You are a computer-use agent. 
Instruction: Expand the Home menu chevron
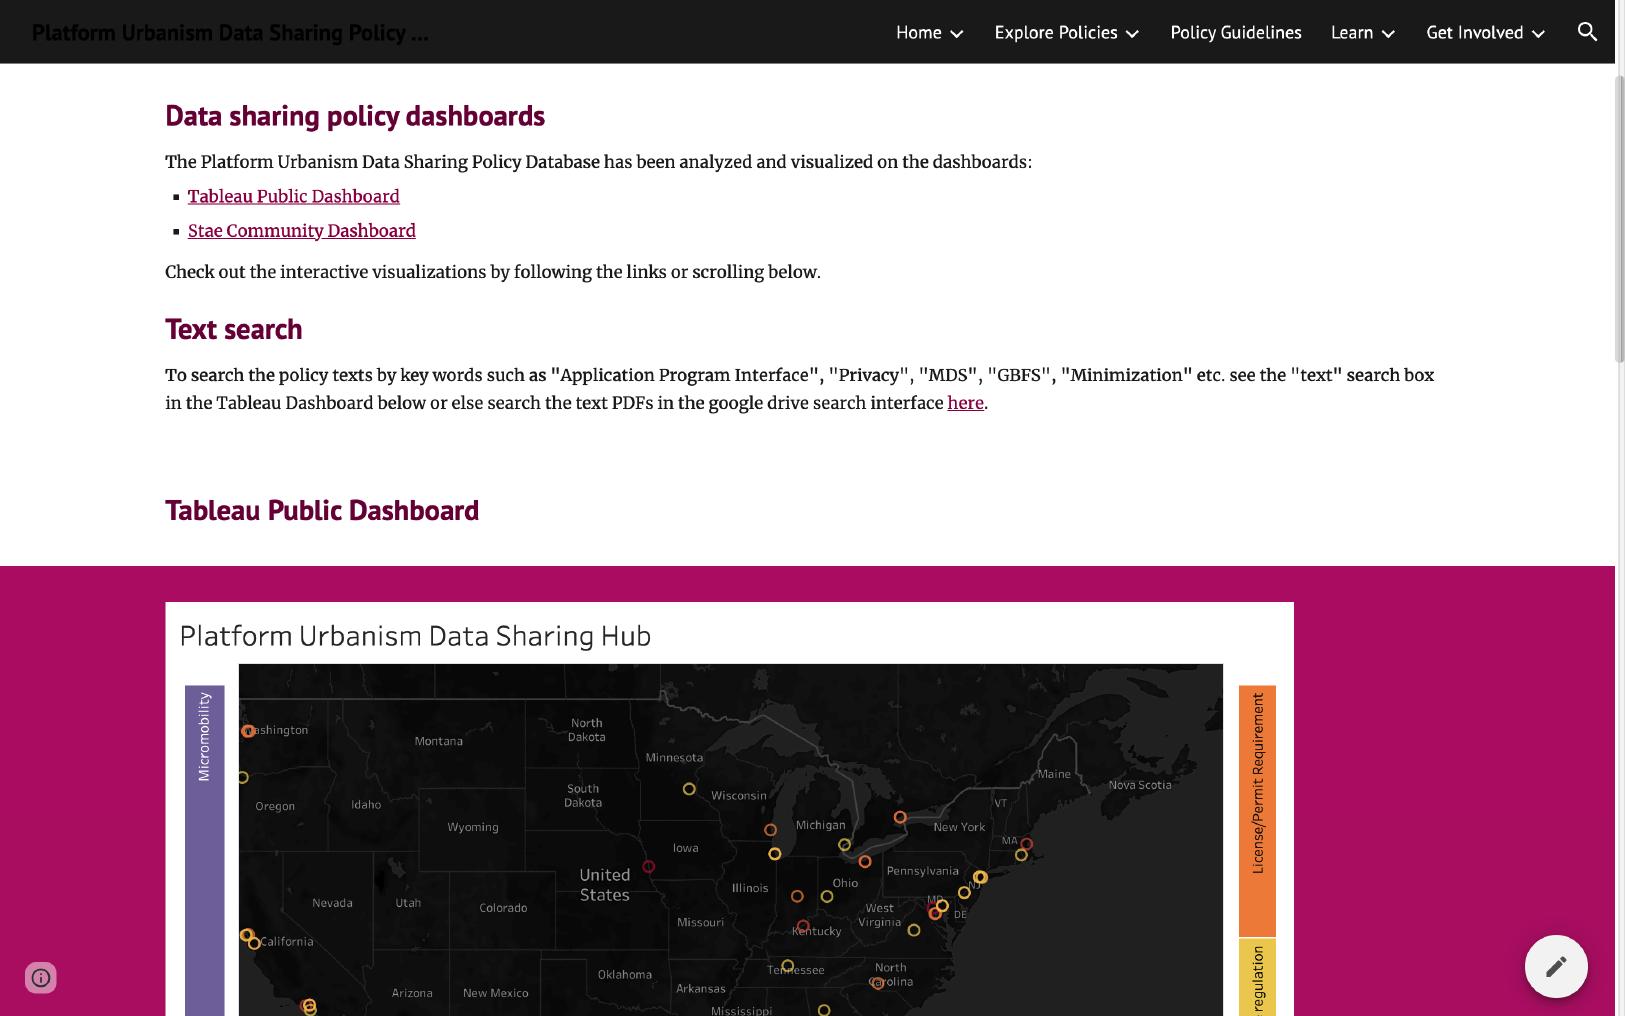coord(957,33)
